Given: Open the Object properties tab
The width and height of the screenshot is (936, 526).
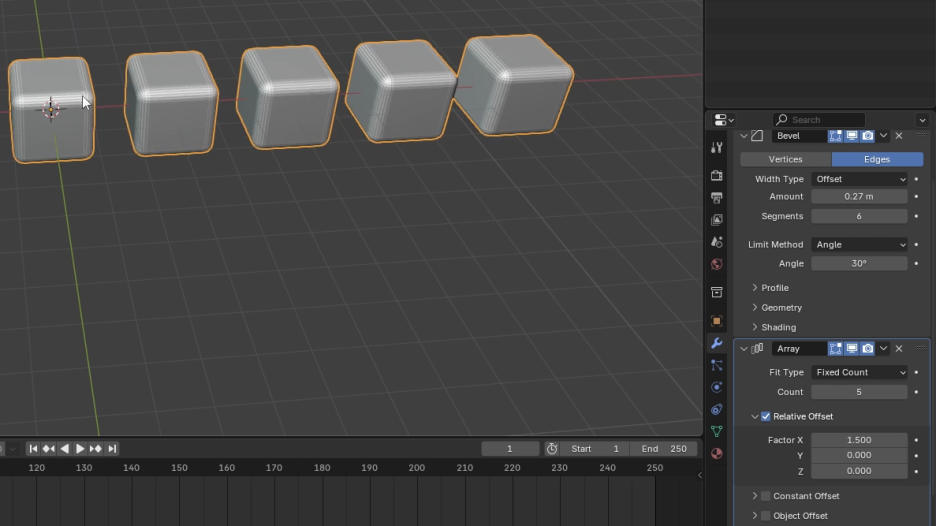Looking at the screenshot, I should (x=717, y=321).
